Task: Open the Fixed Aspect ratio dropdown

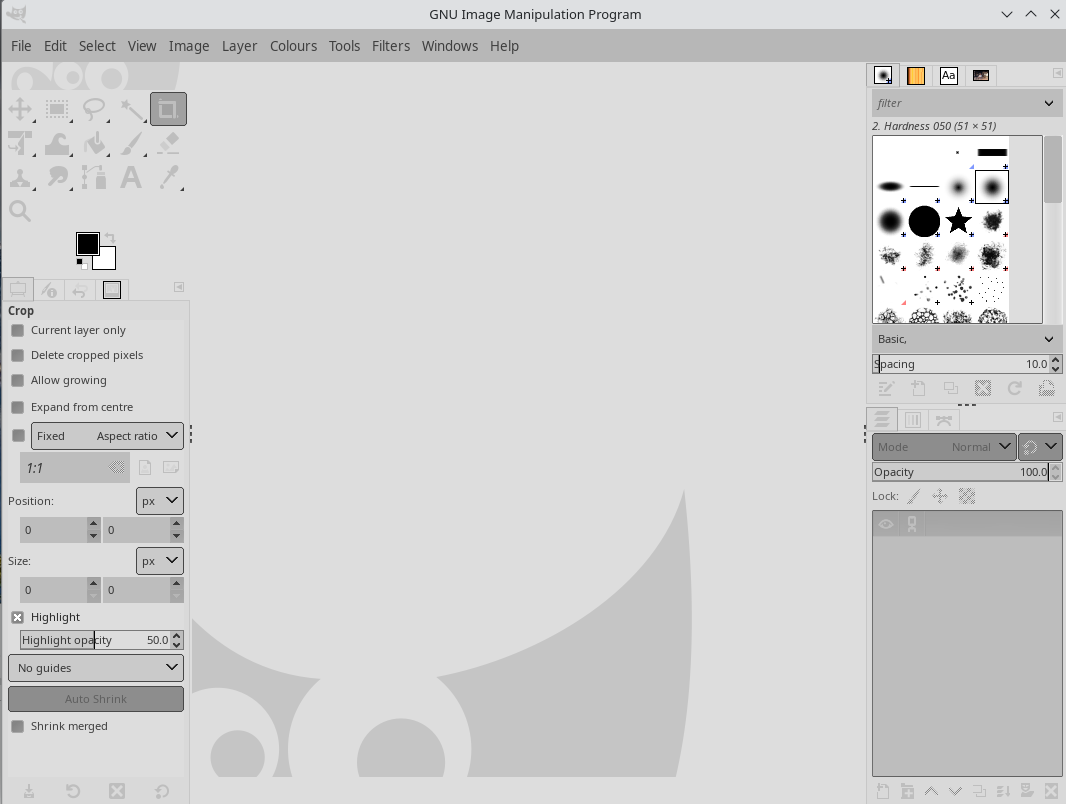Action: [107, 436]
